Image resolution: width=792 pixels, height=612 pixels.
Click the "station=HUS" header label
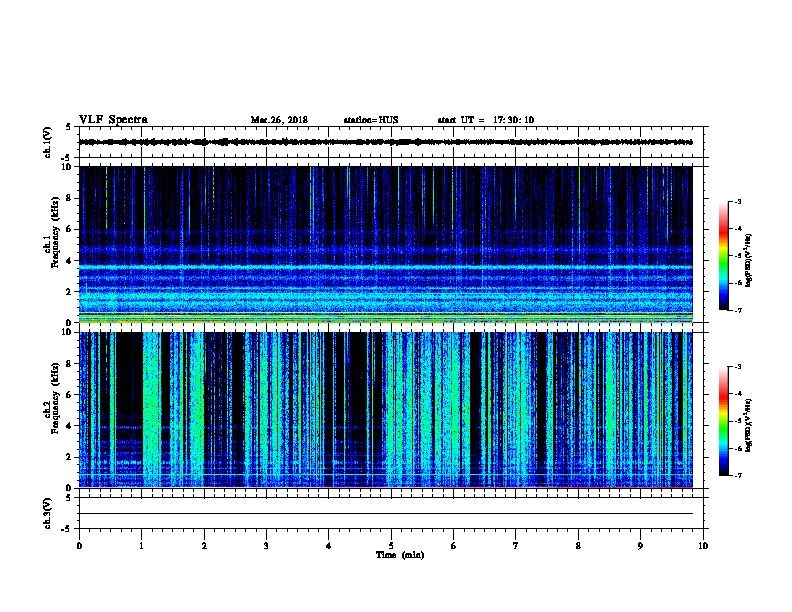(371, 120)
